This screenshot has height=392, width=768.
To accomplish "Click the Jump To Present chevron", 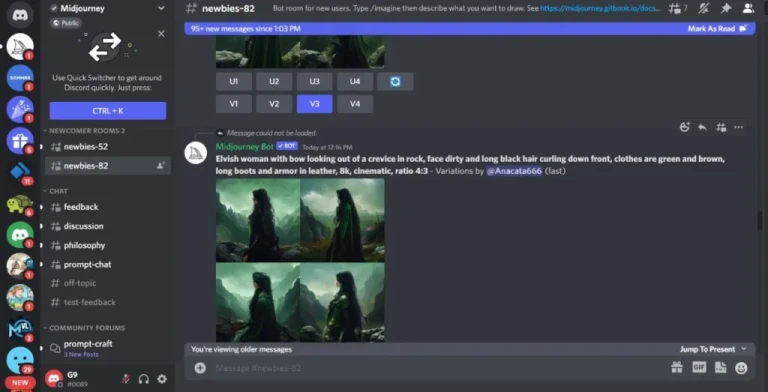I will [x=744, y=349].
